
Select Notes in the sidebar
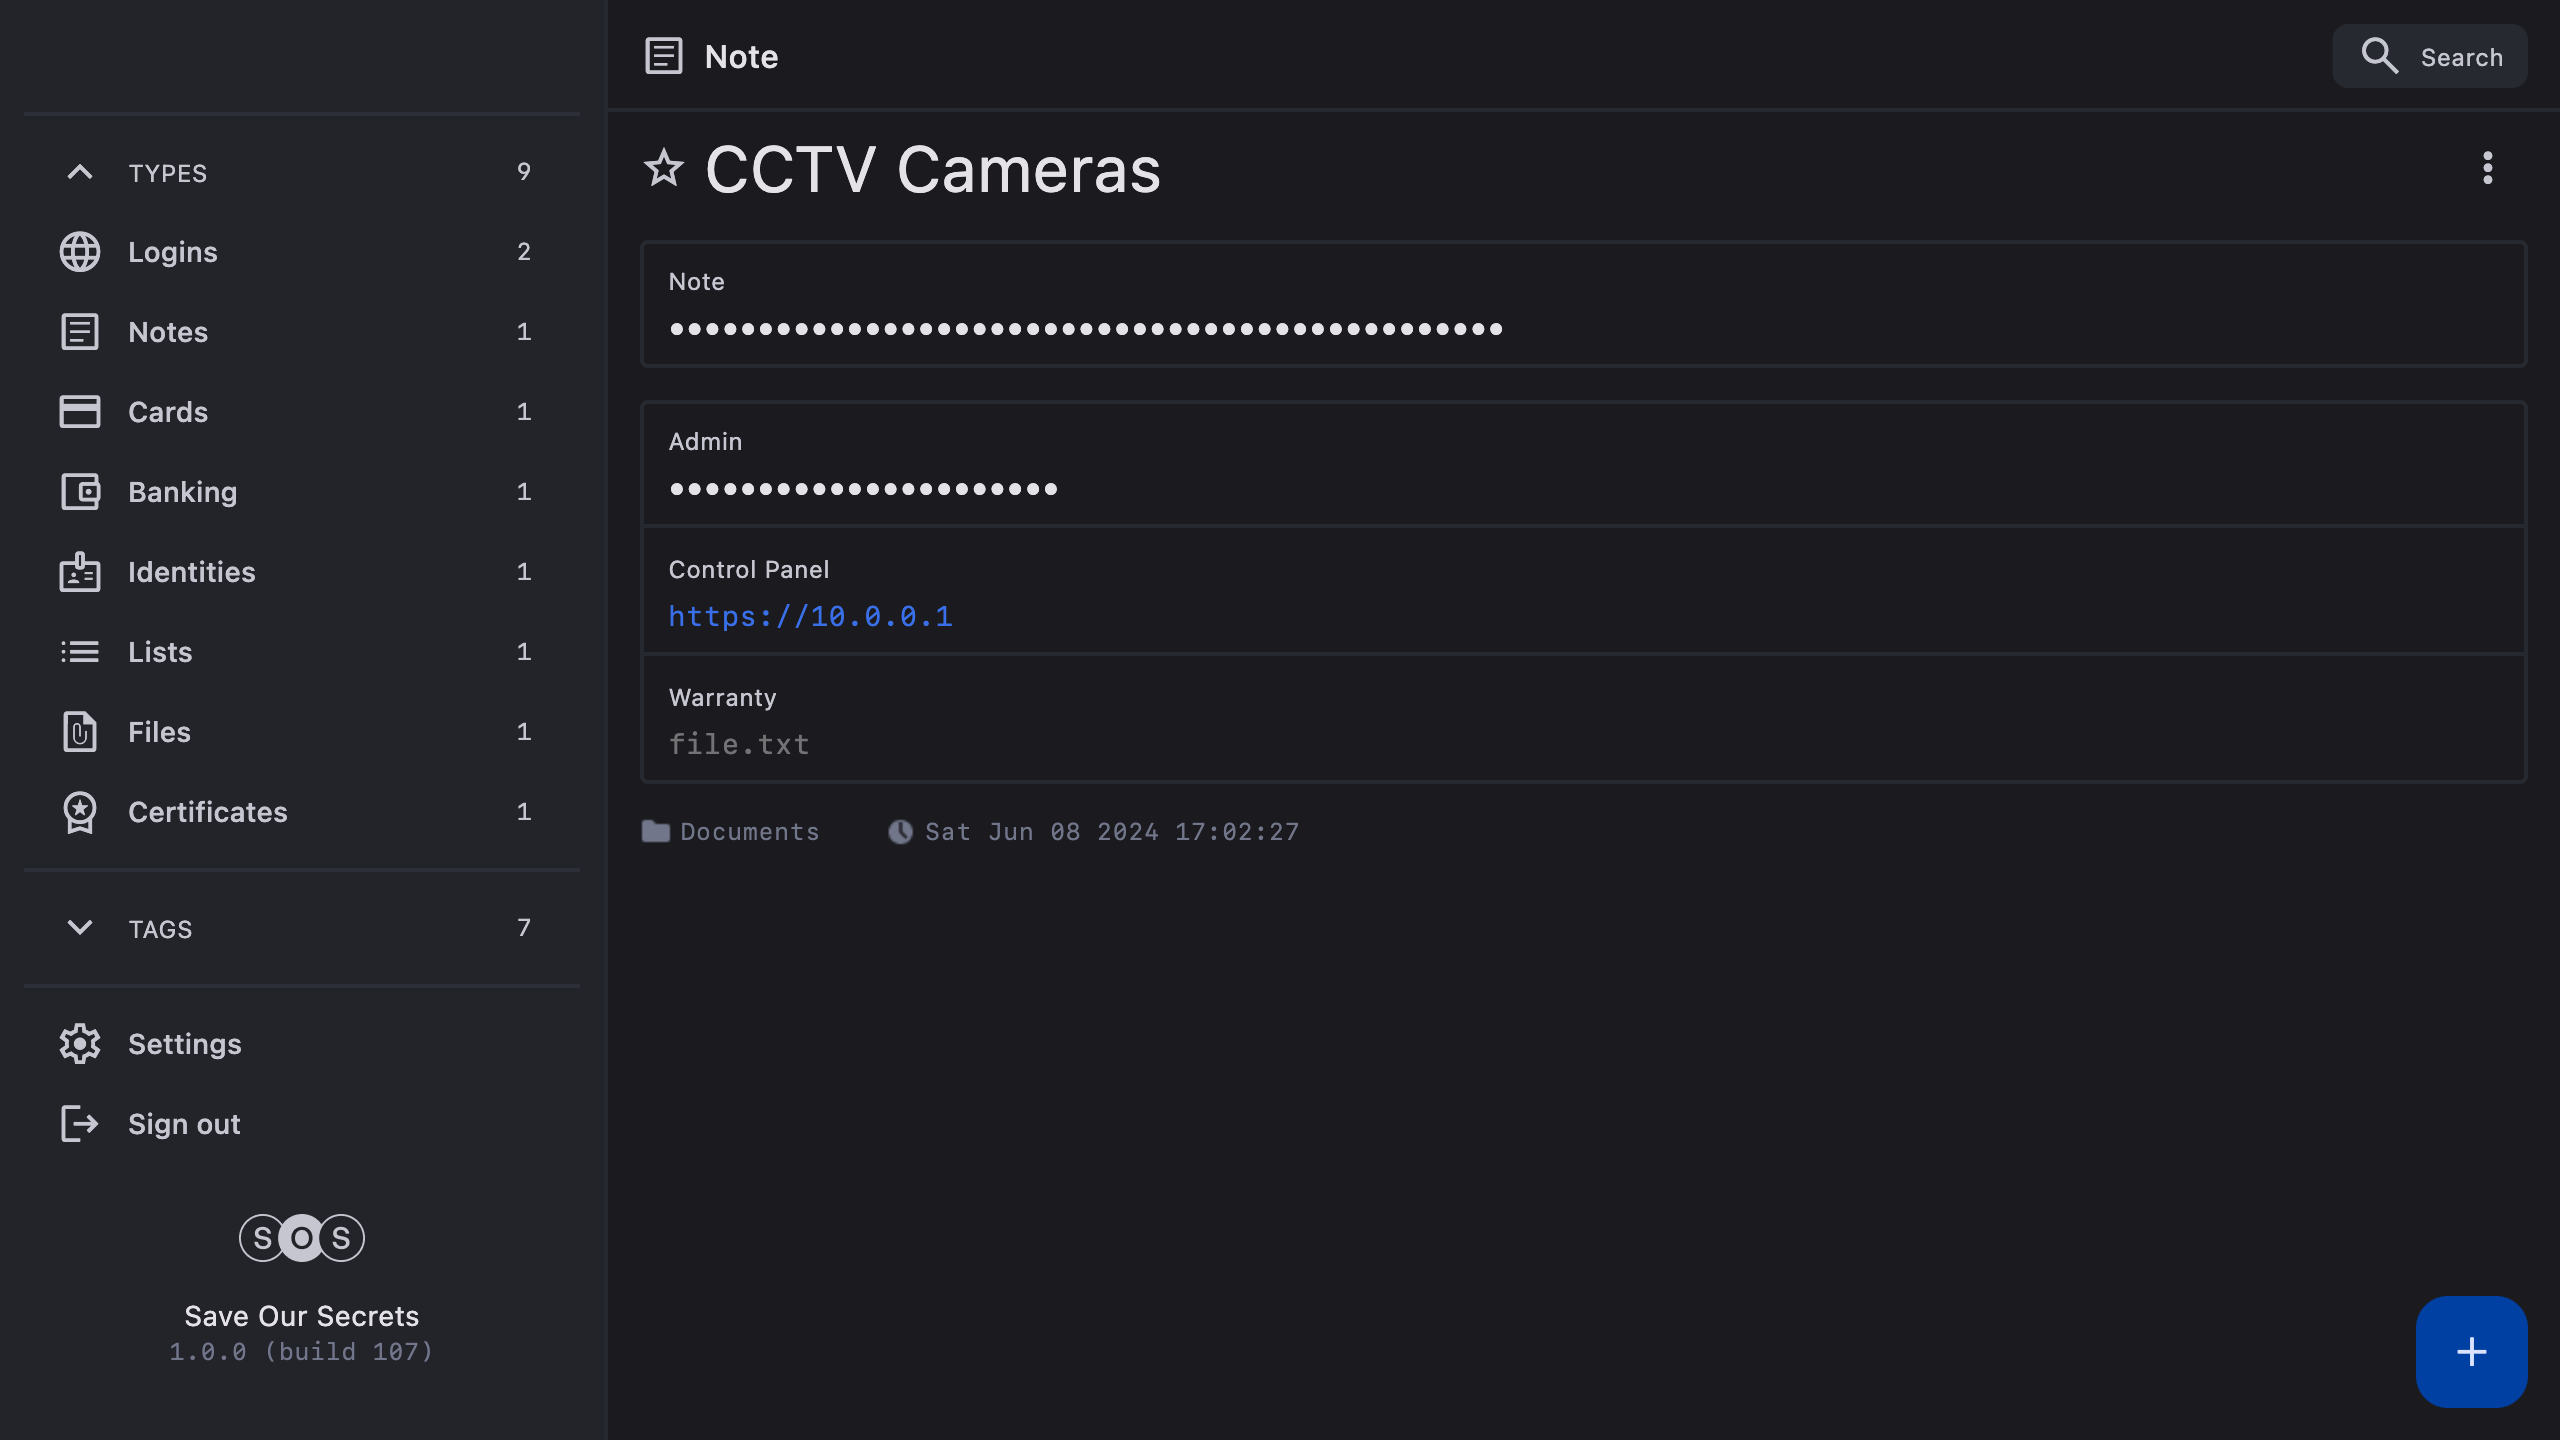point(168,332)
